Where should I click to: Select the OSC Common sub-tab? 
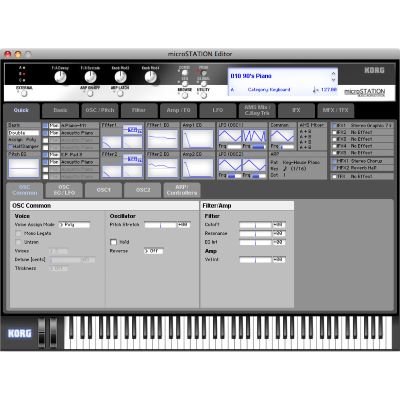coord(25,190)
